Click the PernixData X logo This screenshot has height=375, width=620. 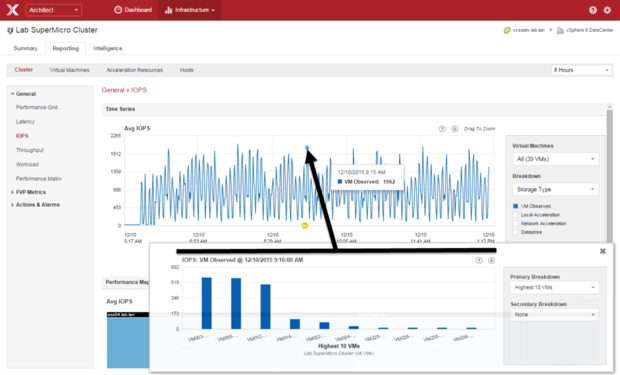pos(13,10)
